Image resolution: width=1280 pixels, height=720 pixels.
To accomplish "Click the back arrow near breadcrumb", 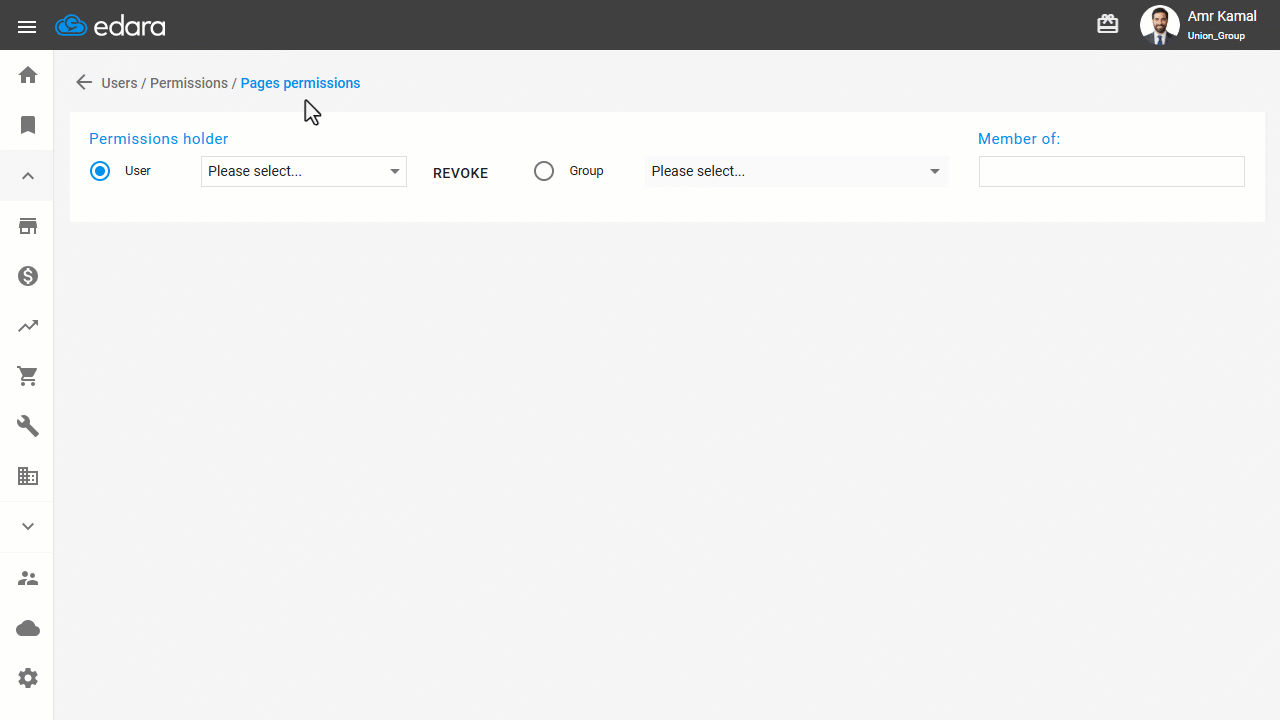I will pyautogui.click(x=84, y=83).
